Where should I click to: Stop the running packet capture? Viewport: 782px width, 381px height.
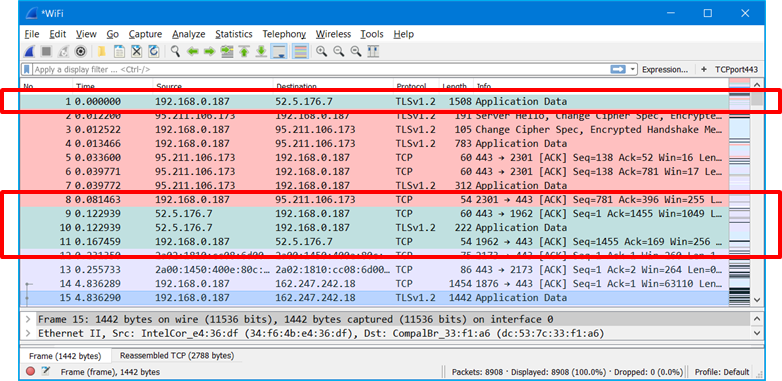(x=46, y=51)
